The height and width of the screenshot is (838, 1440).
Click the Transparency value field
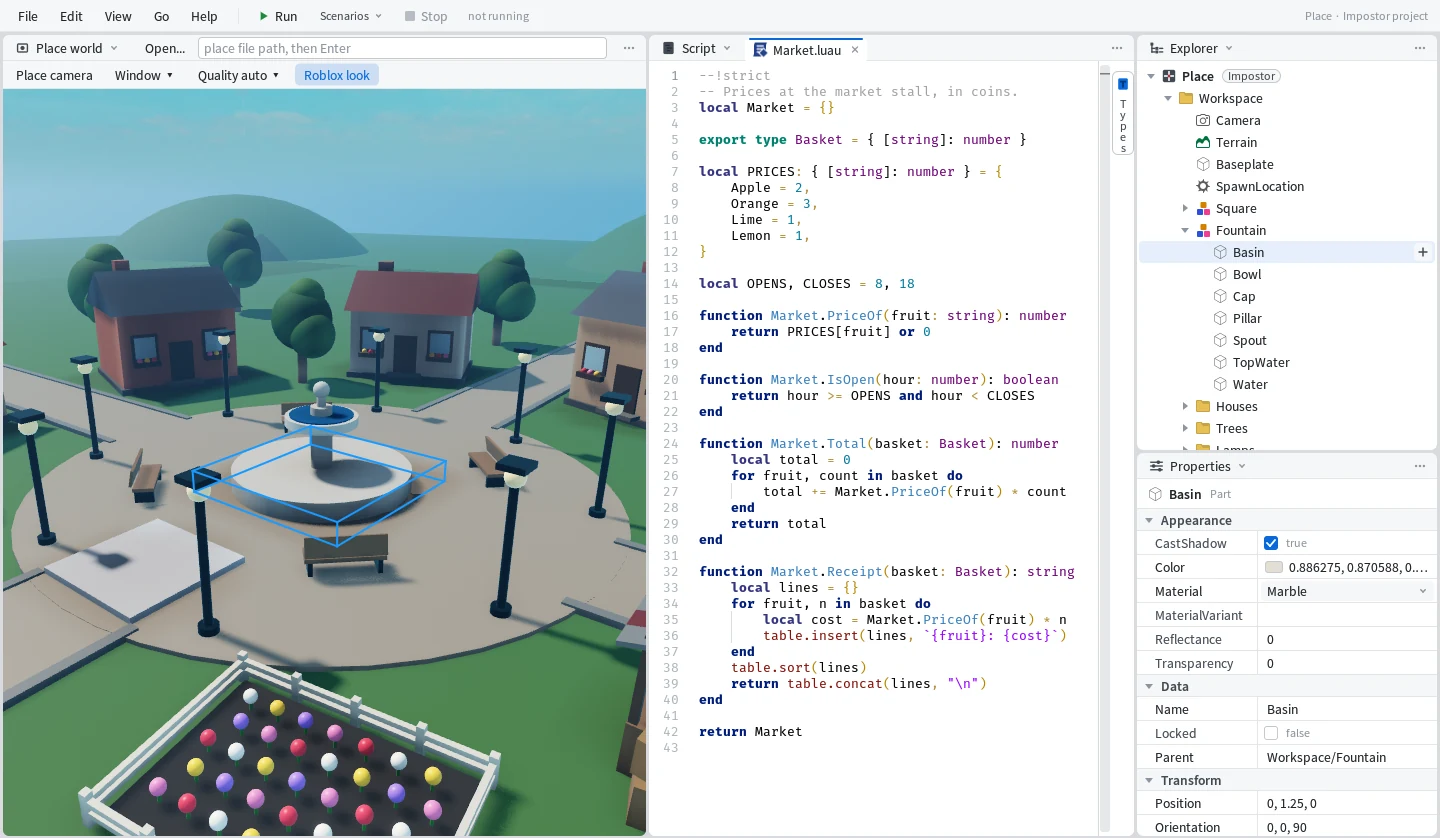pos(1347,663)
